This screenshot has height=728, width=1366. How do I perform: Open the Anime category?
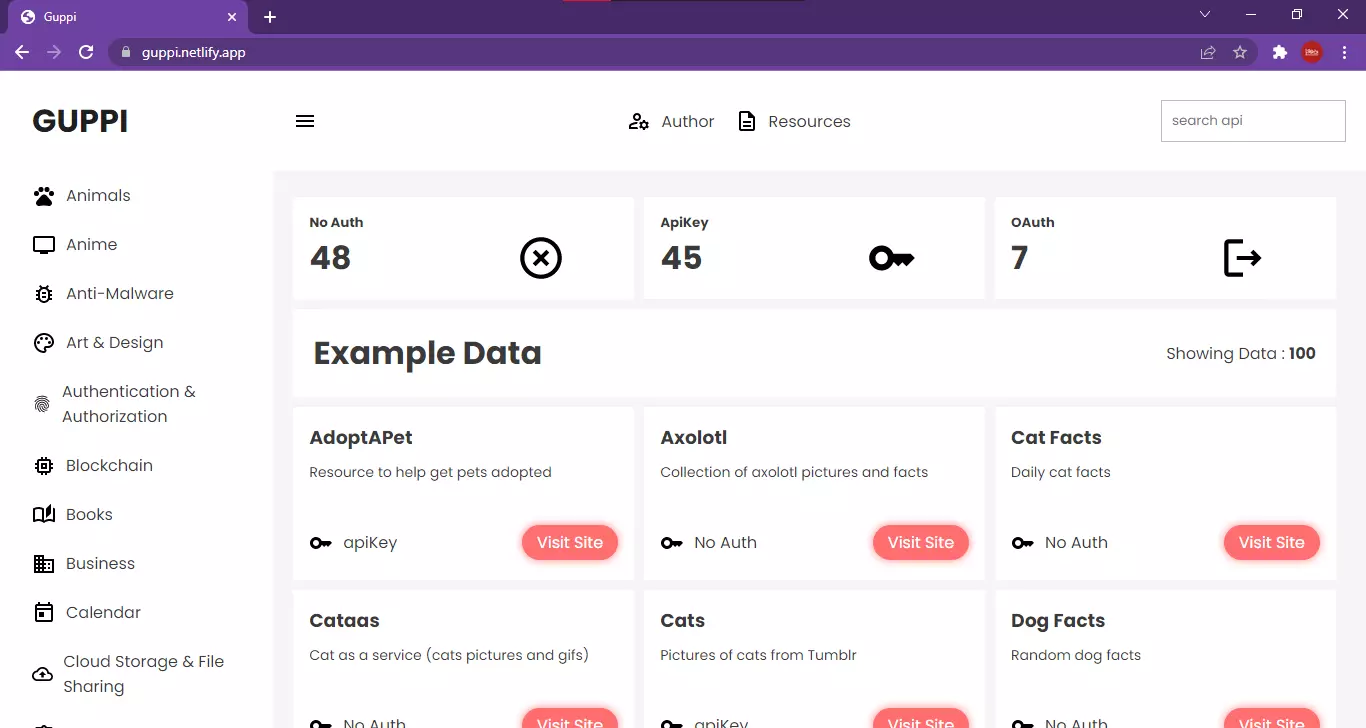91,245
